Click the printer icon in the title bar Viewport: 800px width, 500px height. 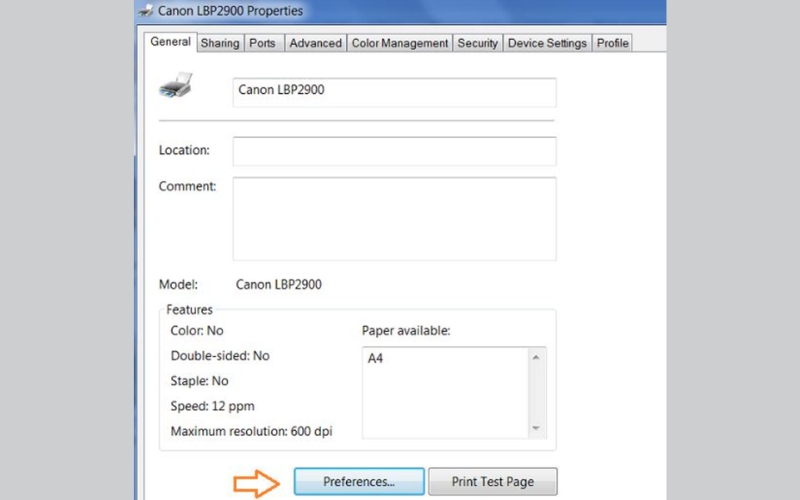coord(146,11)
